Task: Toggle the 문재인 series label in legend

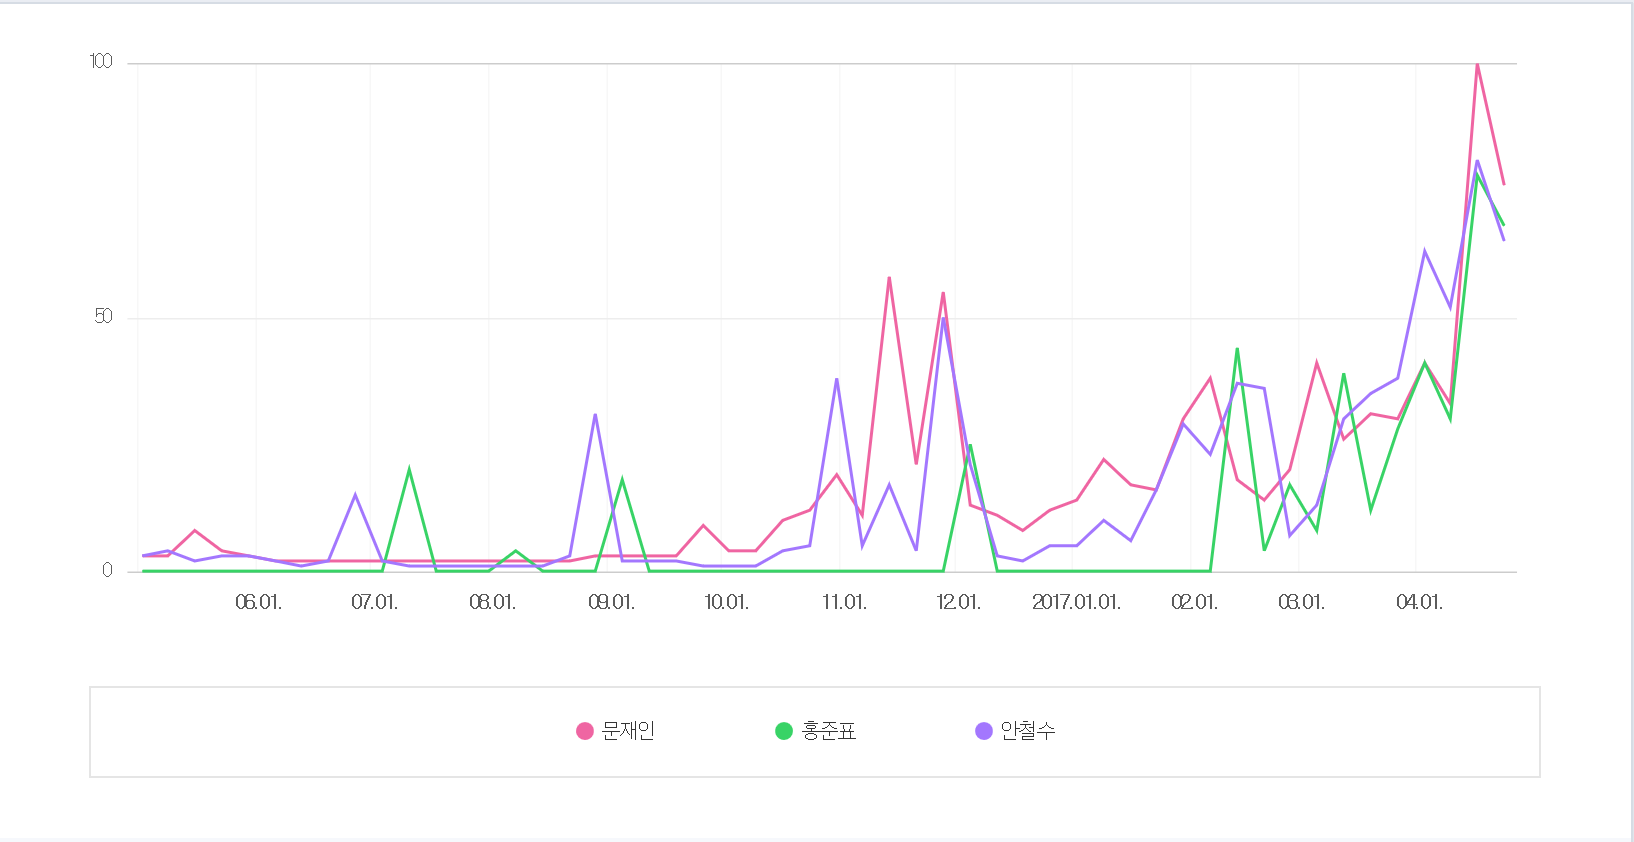Action: 628,731
